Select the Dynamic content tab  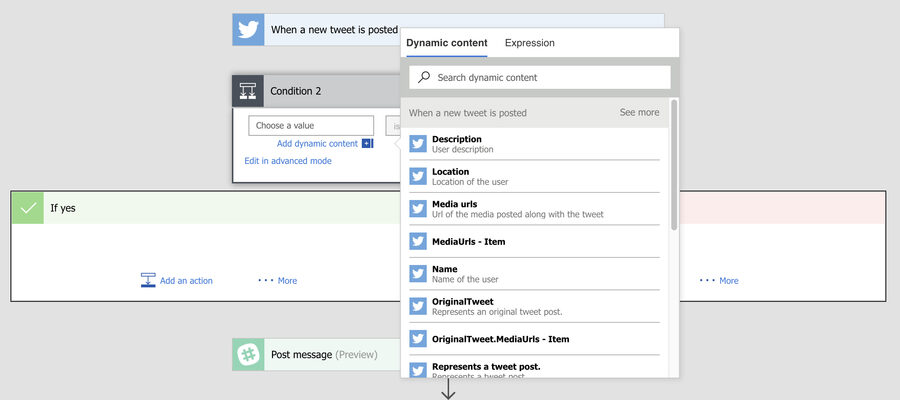[447, 43]
